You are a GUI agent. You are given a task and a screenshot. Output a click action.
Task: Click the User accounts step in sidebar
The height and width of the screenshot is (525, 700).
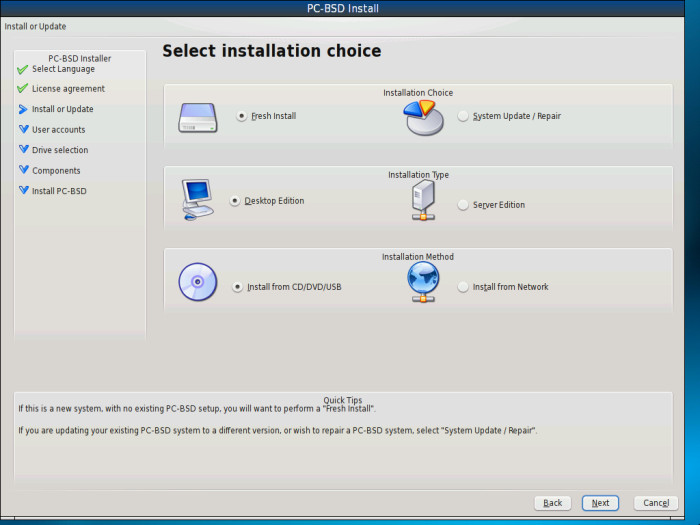pos(58,129)
